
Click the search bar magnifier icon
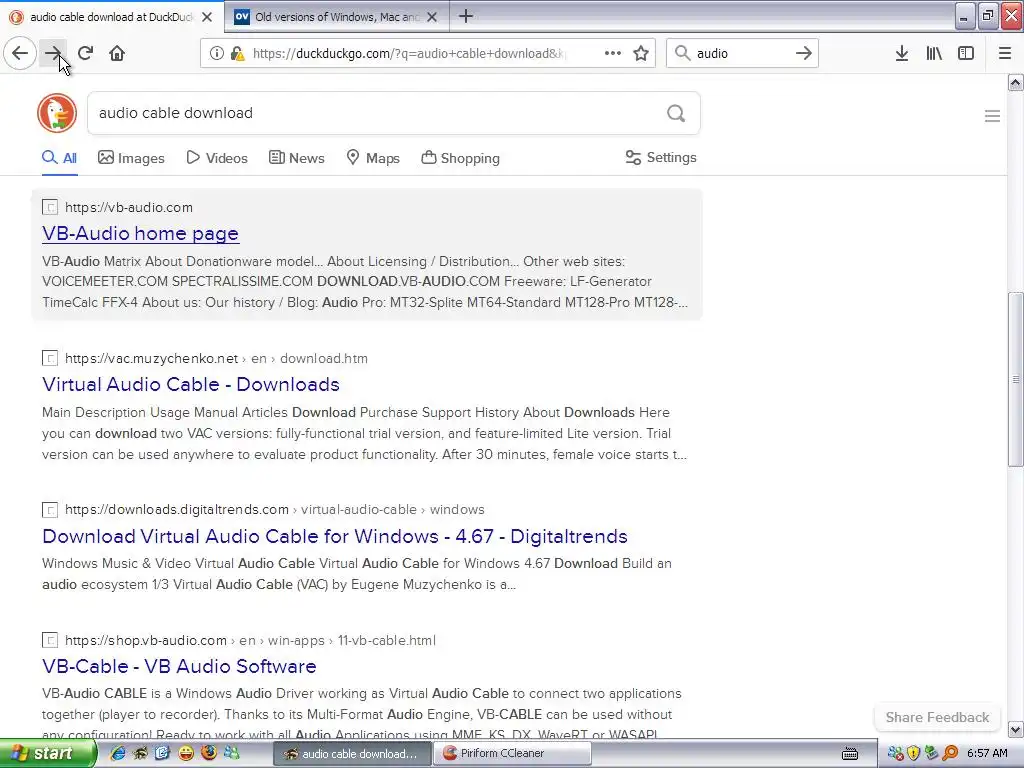click(x=682, y=54)
